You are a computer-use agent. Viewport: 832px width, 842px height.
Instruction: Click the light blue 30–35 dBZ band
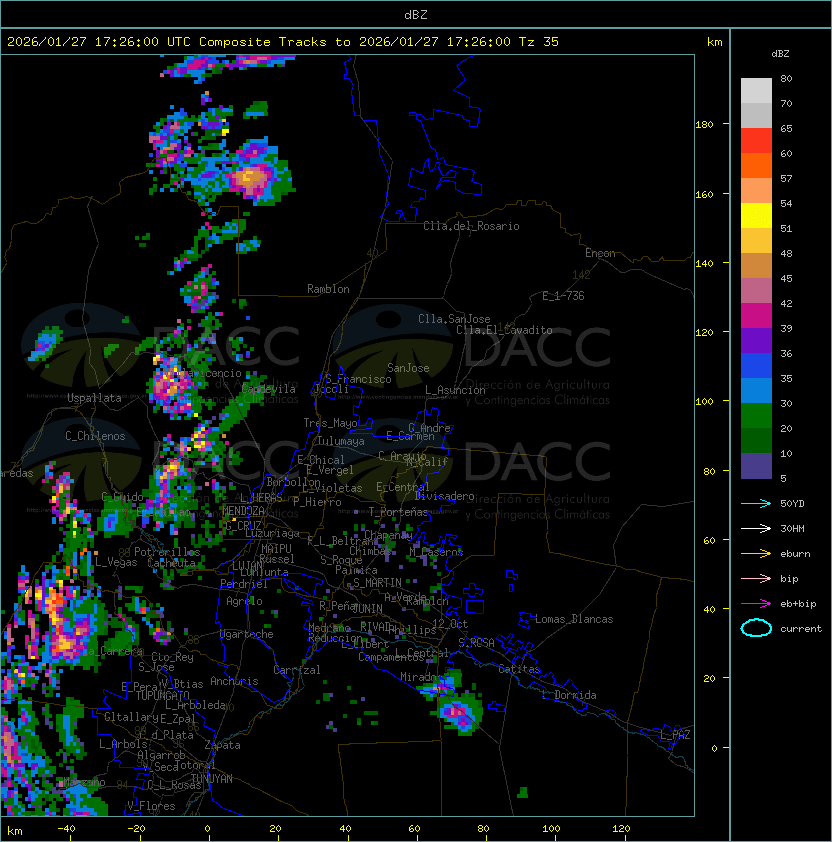[x=756, y=391]
